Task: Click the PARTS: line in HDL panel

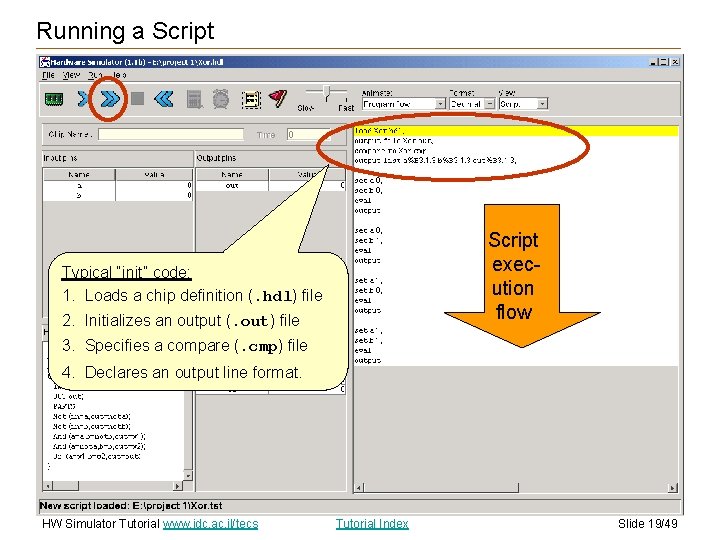Action: pos(64,406)
